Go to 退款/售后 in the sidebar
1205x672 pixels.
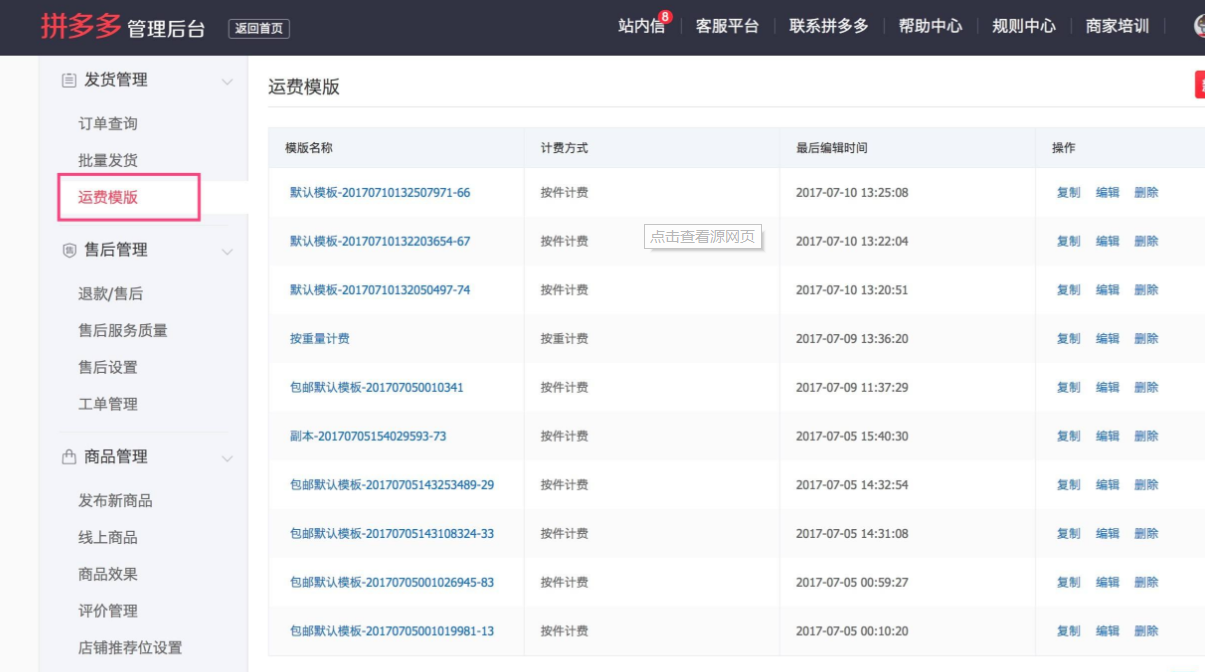tap(111, 294)
